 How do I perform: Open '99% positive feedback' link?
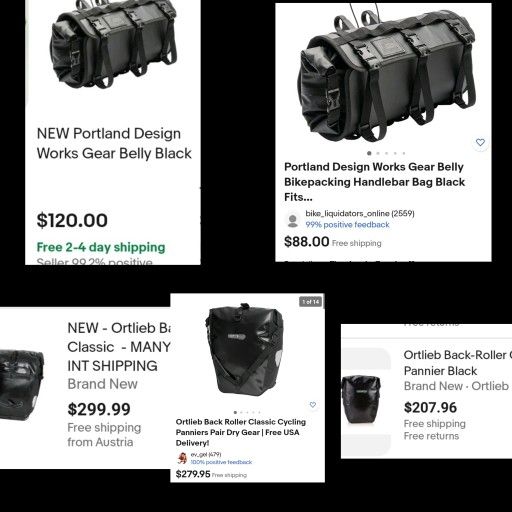coord(347,225)
